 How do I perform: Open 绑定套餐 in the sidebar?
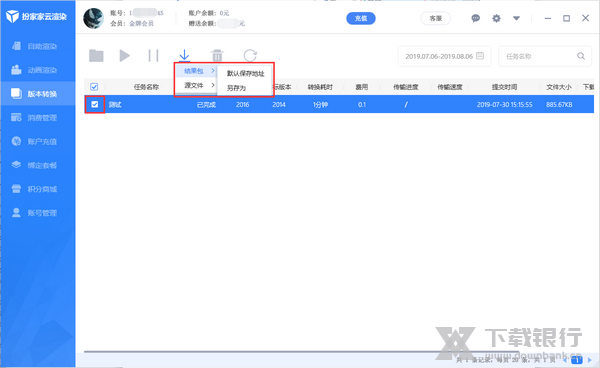(x=38, y=165)
